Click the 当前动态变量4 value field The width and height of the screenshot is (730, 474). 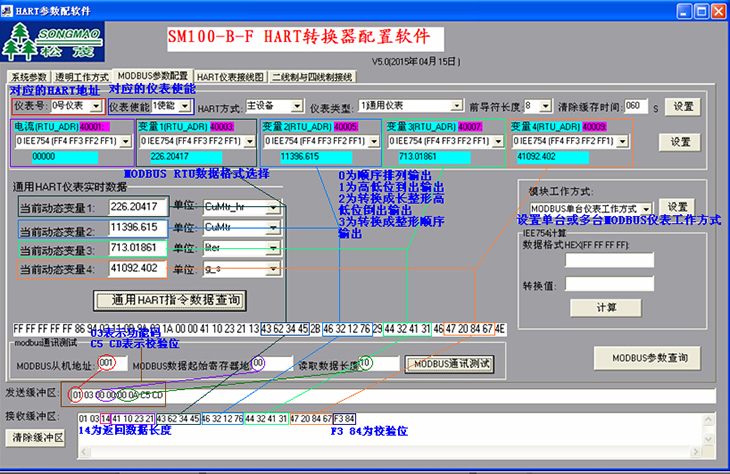pyautogui.click(x=137, y=269)
